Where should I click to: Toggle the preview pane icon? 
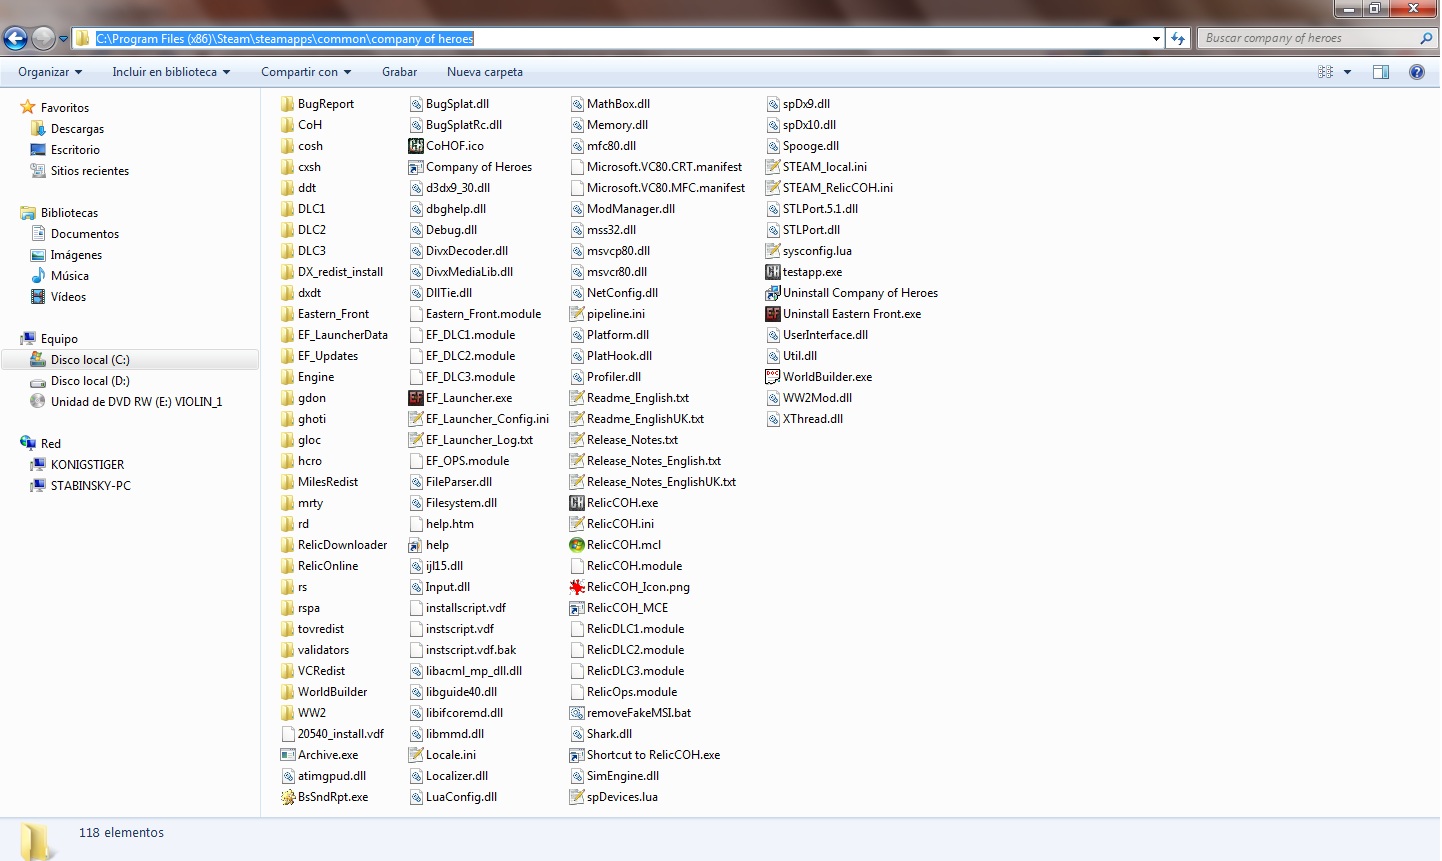(1381, 72)
